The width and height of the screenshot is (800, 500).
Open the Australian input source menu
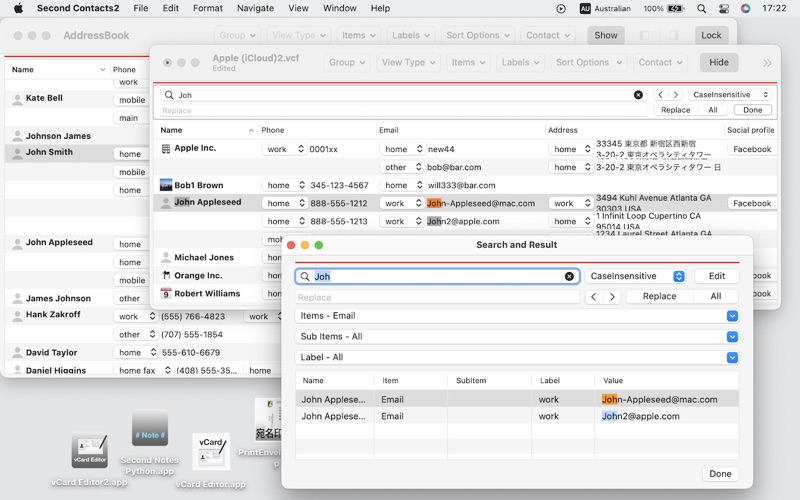tap(605, 8)
